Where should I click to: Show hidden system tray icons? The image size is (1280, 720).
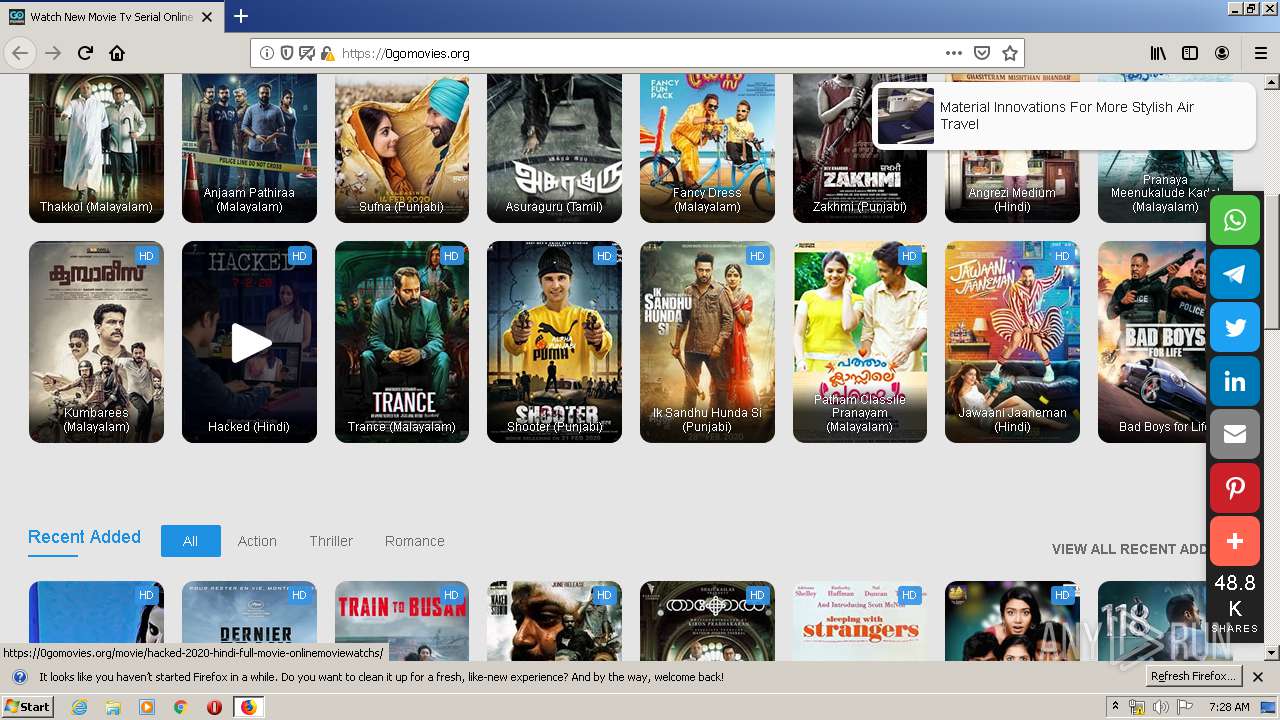[x=1116, y=706]
